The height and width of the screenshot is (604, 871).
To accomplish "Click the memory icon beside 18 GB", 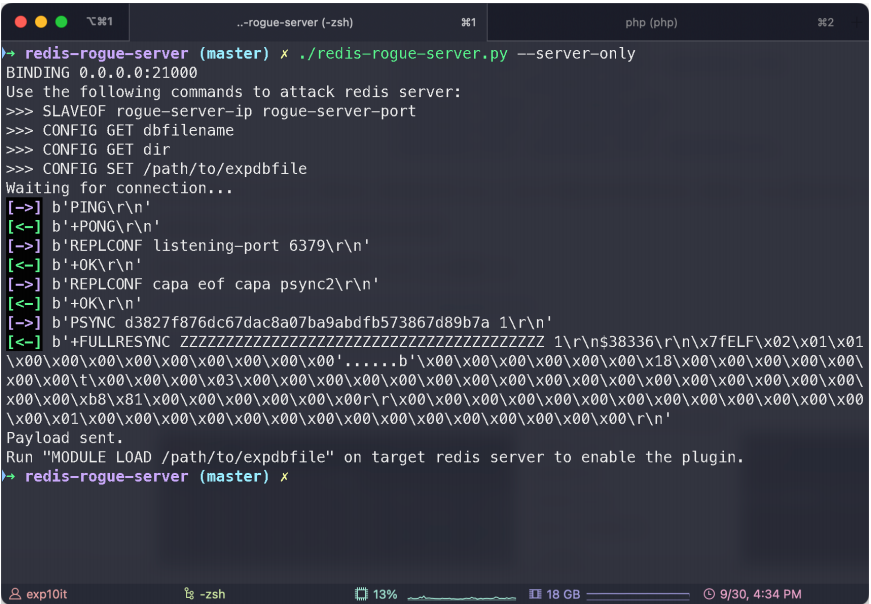I will click(535, 594).
